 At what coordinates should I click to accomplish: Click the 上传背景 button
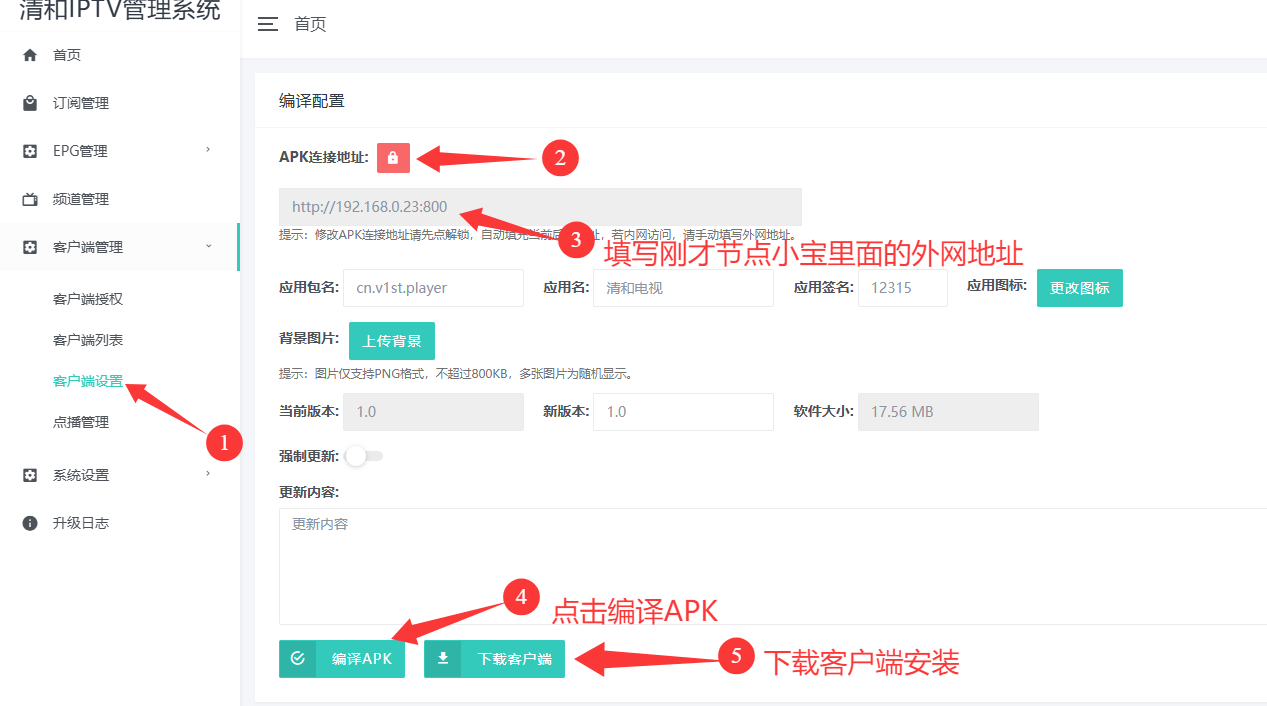coord(392,341)
